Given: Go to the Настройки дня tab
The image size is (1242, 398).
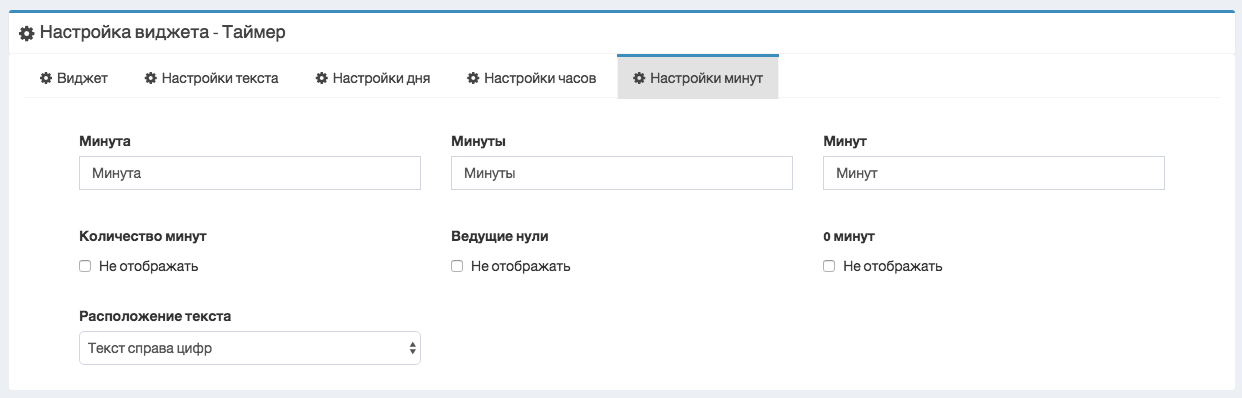Looking at the screenshot, I should (373, 78).
